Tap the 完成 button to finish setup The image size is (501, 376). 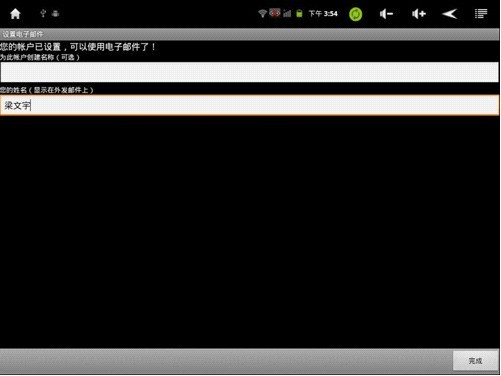475,361
